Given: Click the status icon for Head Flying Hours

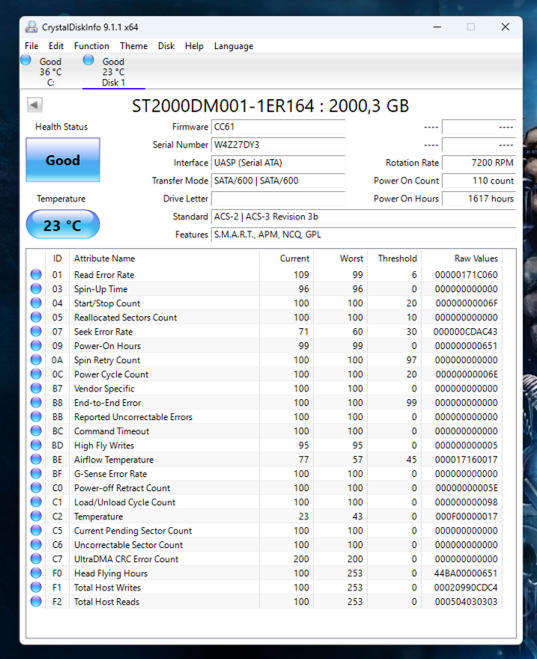Looking at the screenshot, I should pos(36,573).
